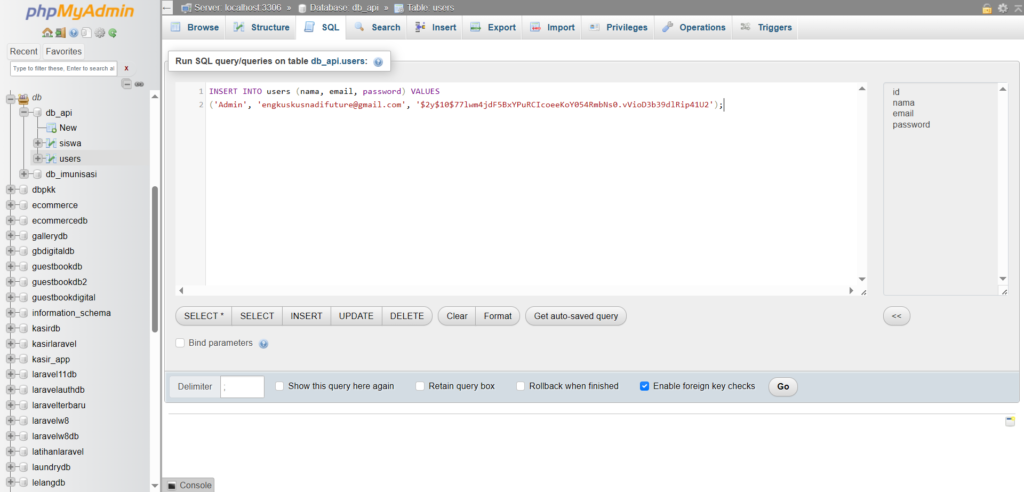Uncheck 'Enable foreign key checks'
The width and height of the screenshot is (1024, 492).
click(645, 386)
